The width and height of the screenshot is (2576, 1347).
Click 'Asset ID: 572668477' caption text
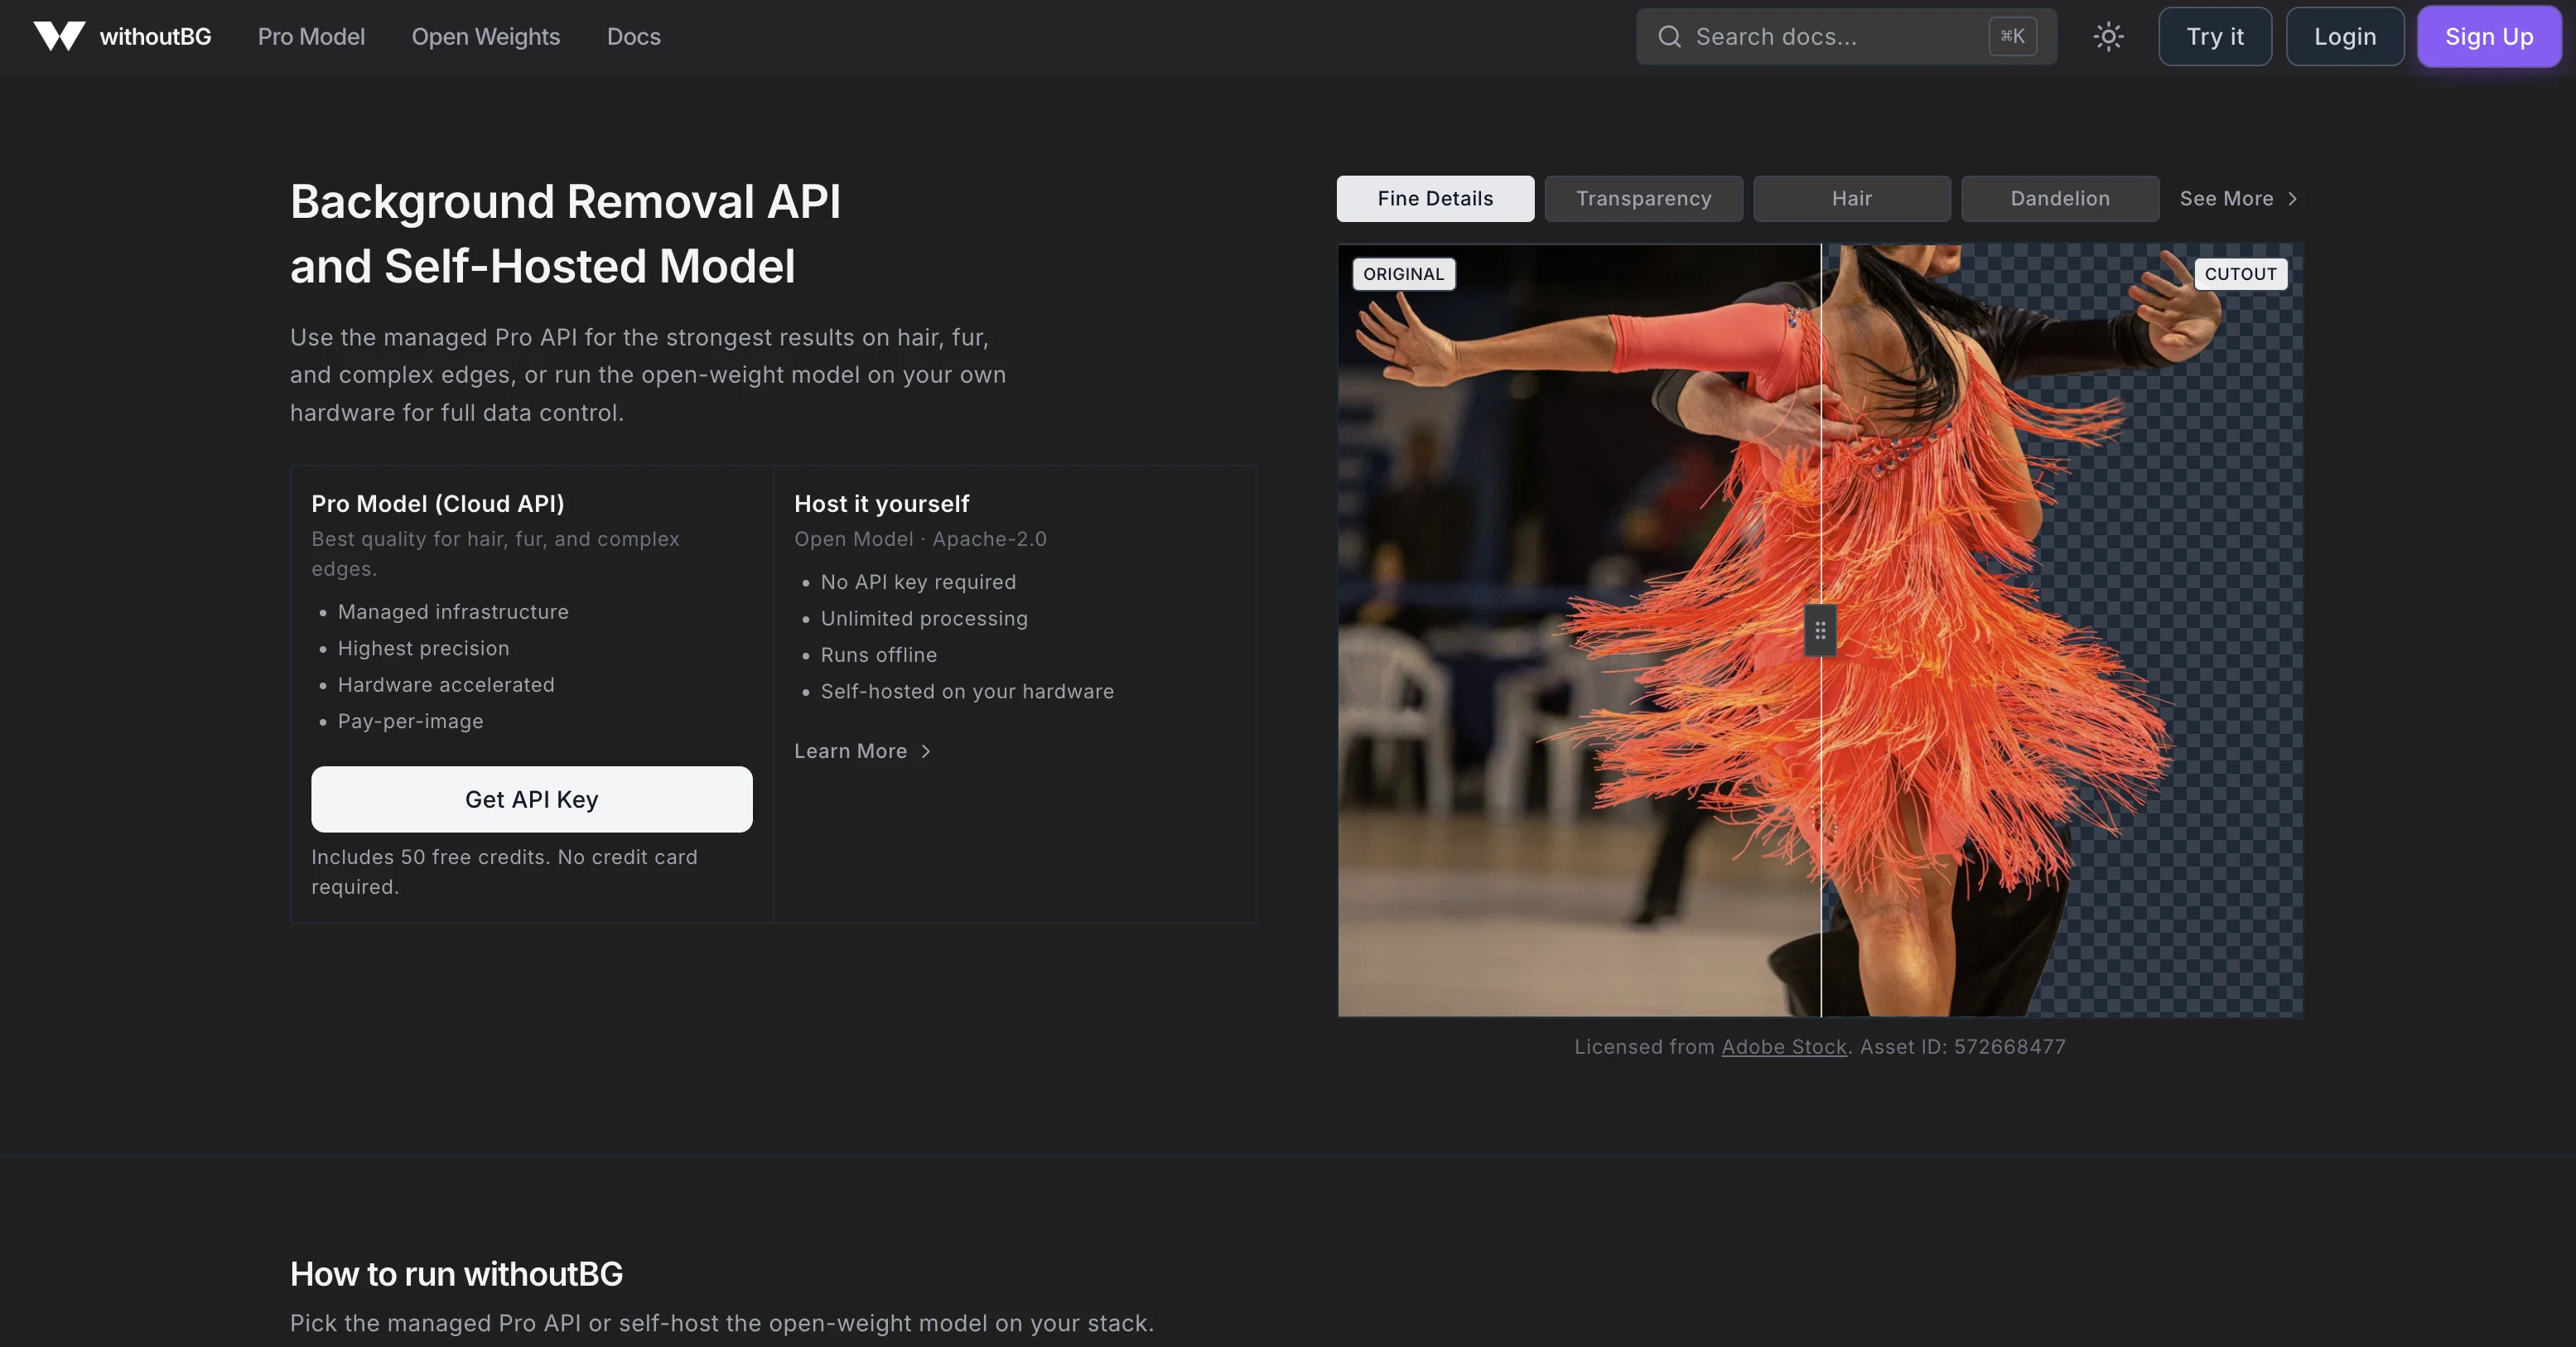point(1962,1047)
